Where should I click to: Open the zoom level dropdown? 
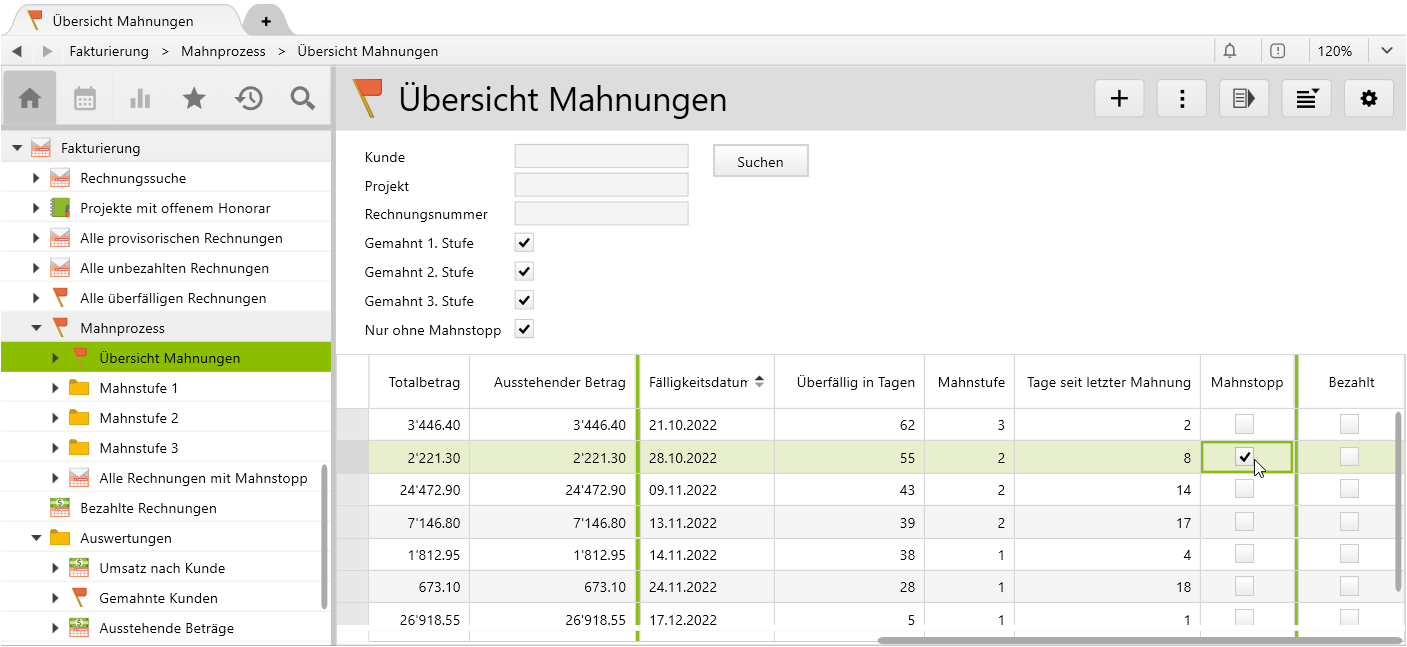1387,50
